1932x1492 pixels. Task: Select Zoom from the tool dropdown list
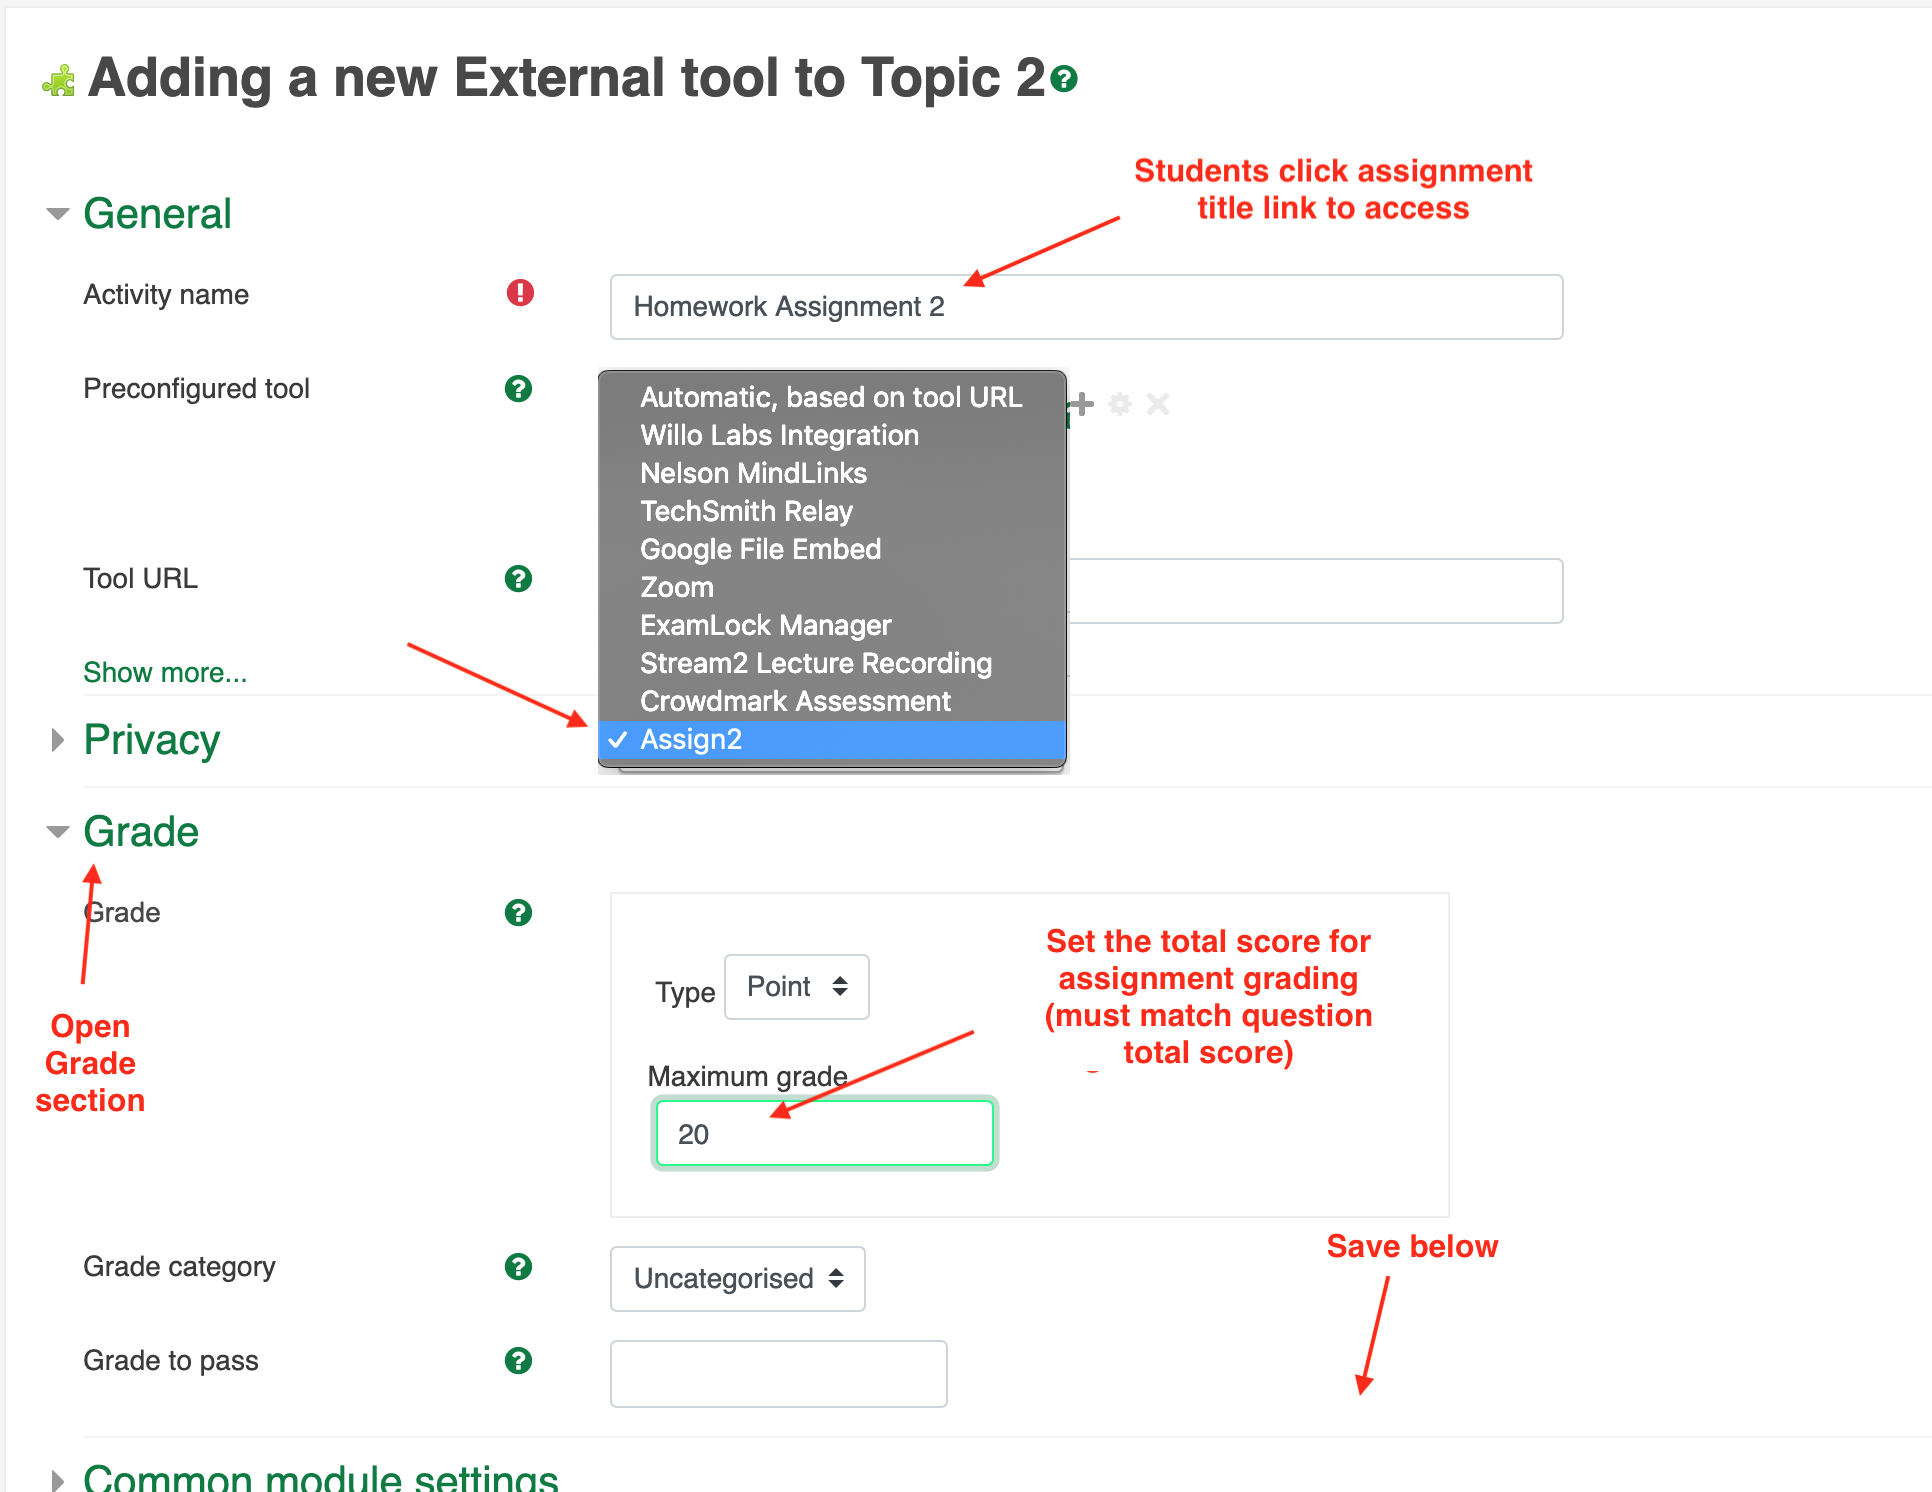point(676,587)
